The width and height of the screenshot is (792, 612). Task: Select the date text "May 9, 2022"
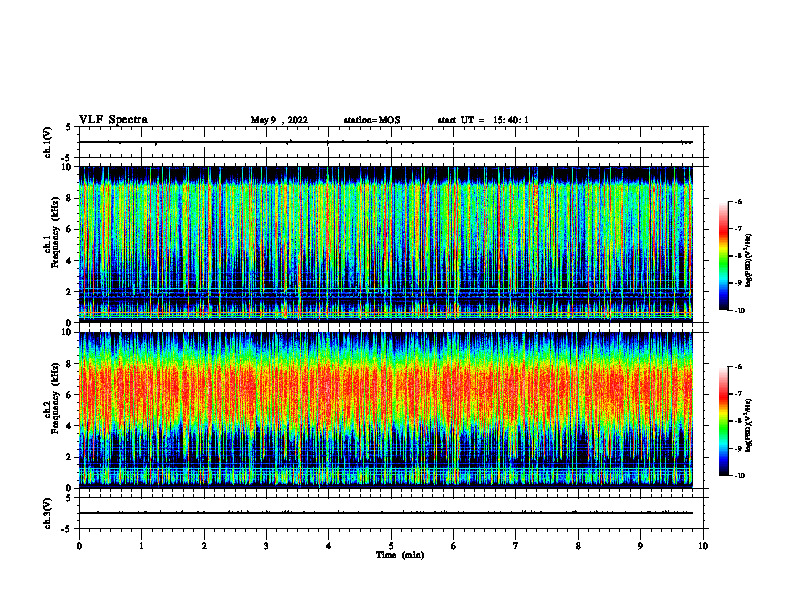[x=279, y=120]
